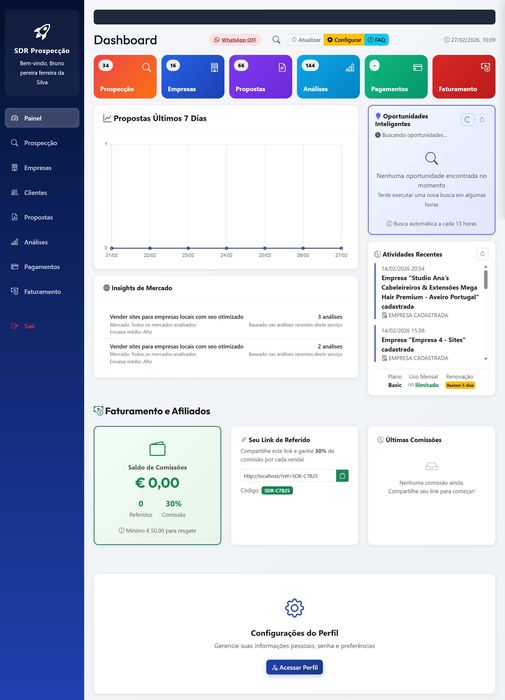Click the wallet icon in Saldo de Comissões
The height and width of the screenshot is (700, 505).
[158, 448]
